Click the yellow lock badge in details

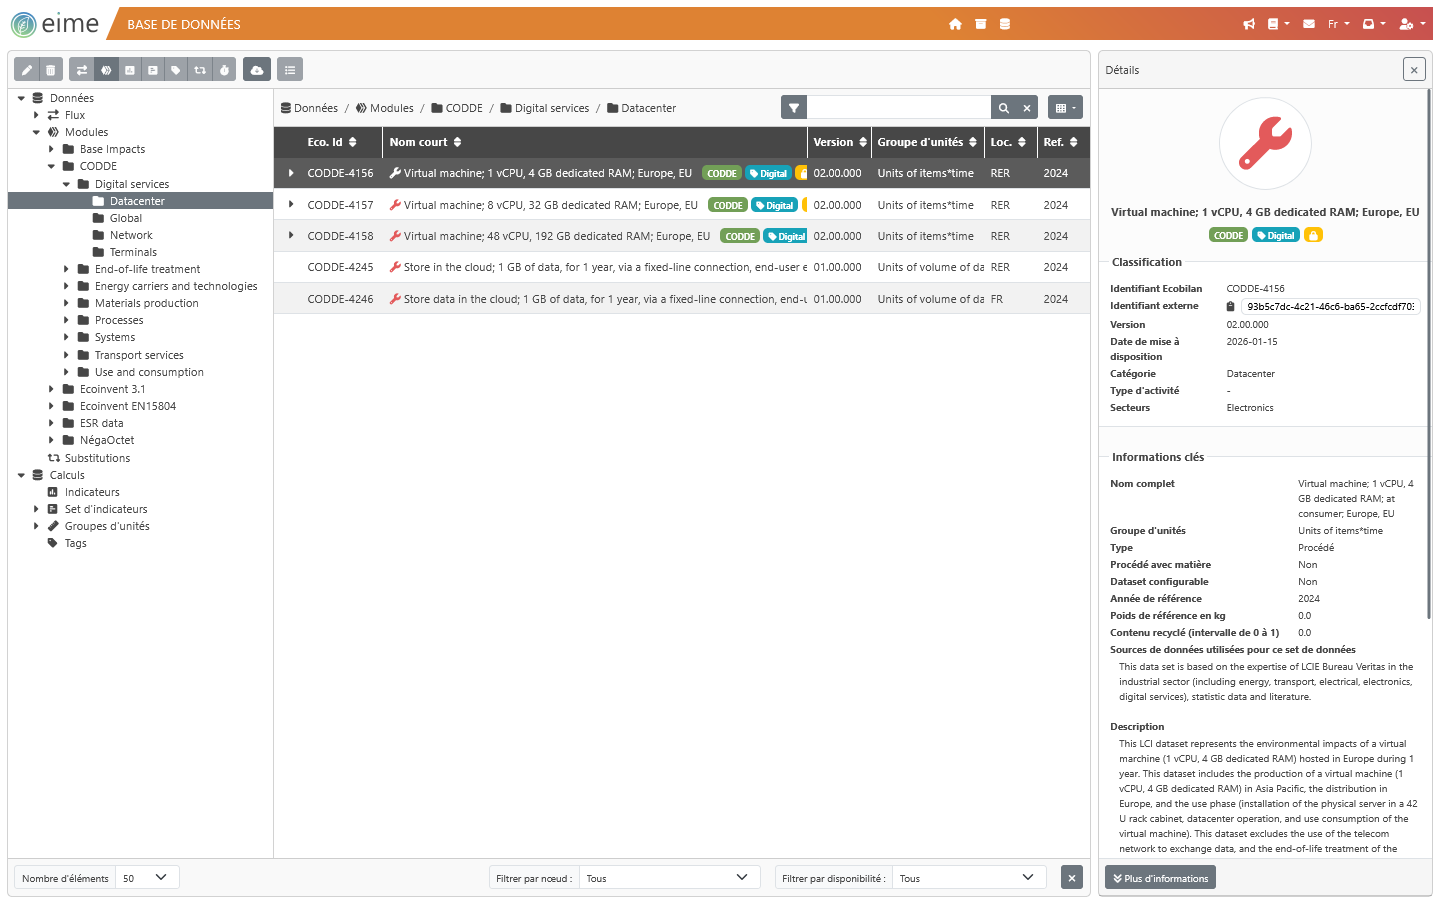[1314, 235]
